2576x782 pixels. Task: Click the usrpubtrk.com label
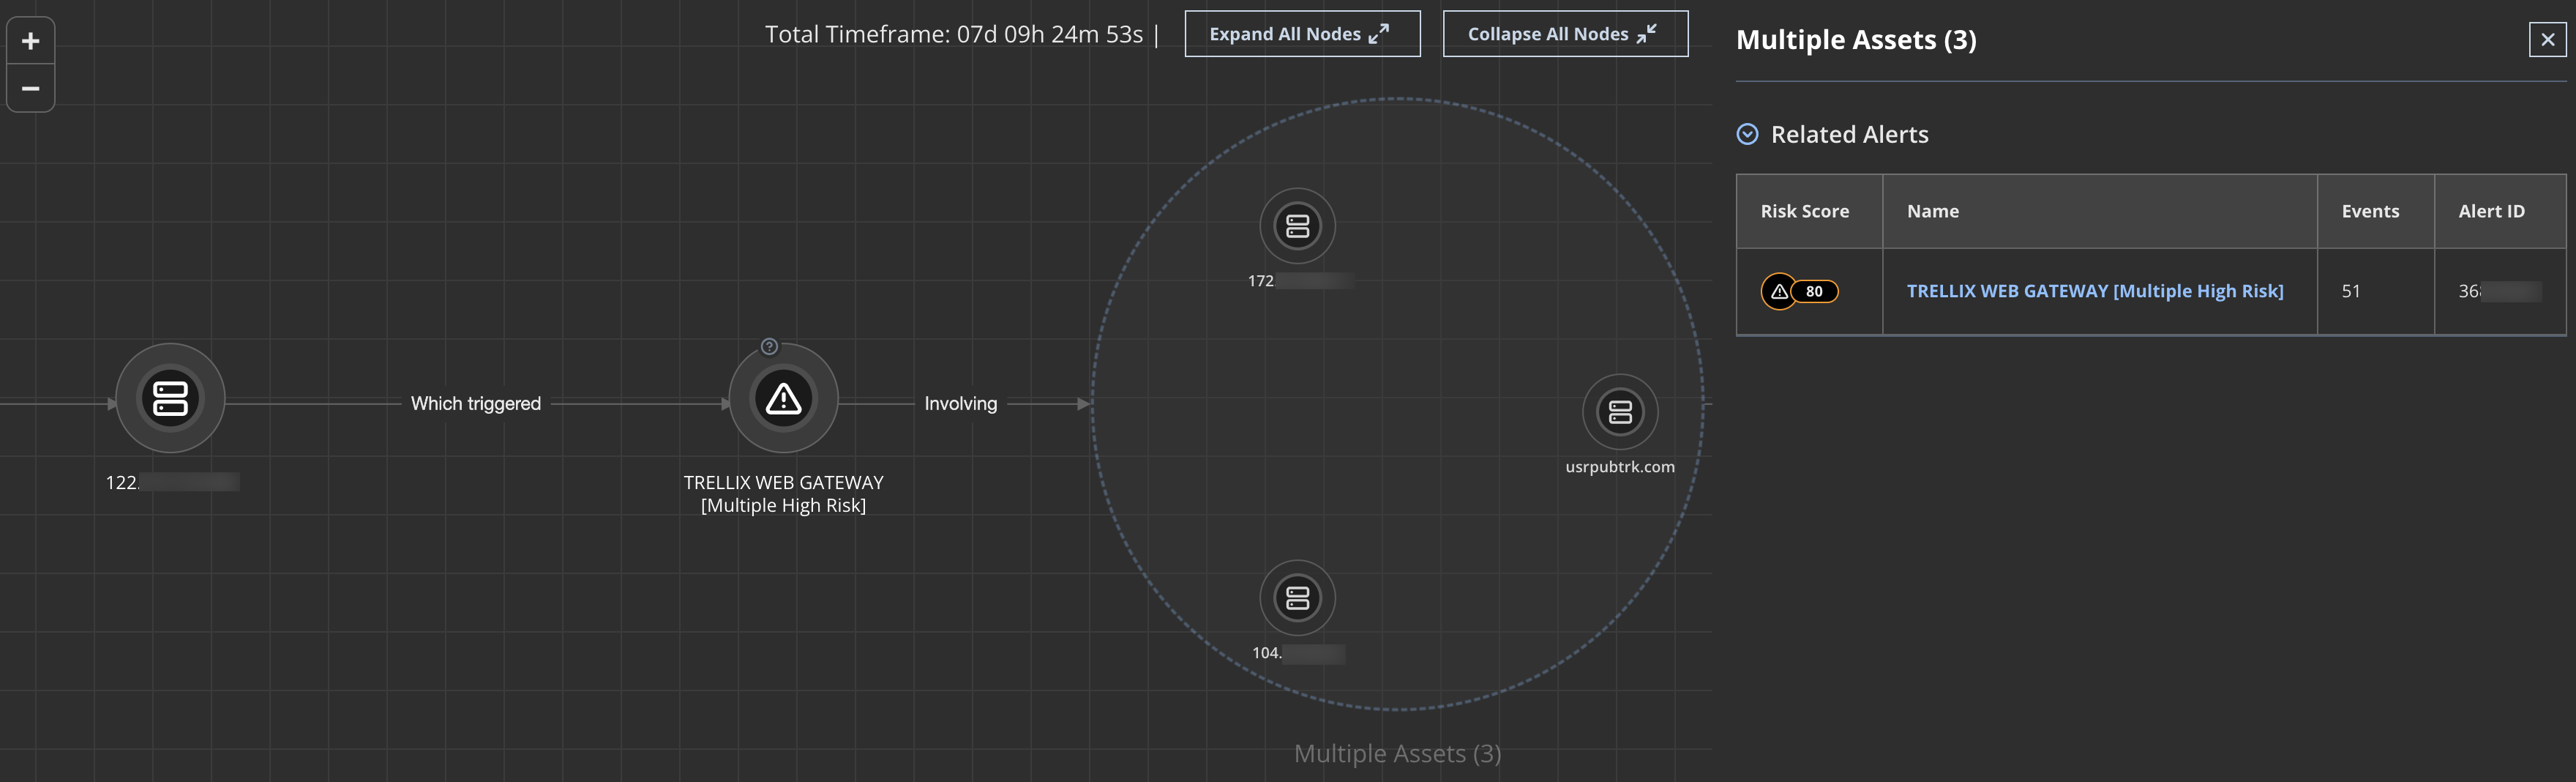point(1619,467)
